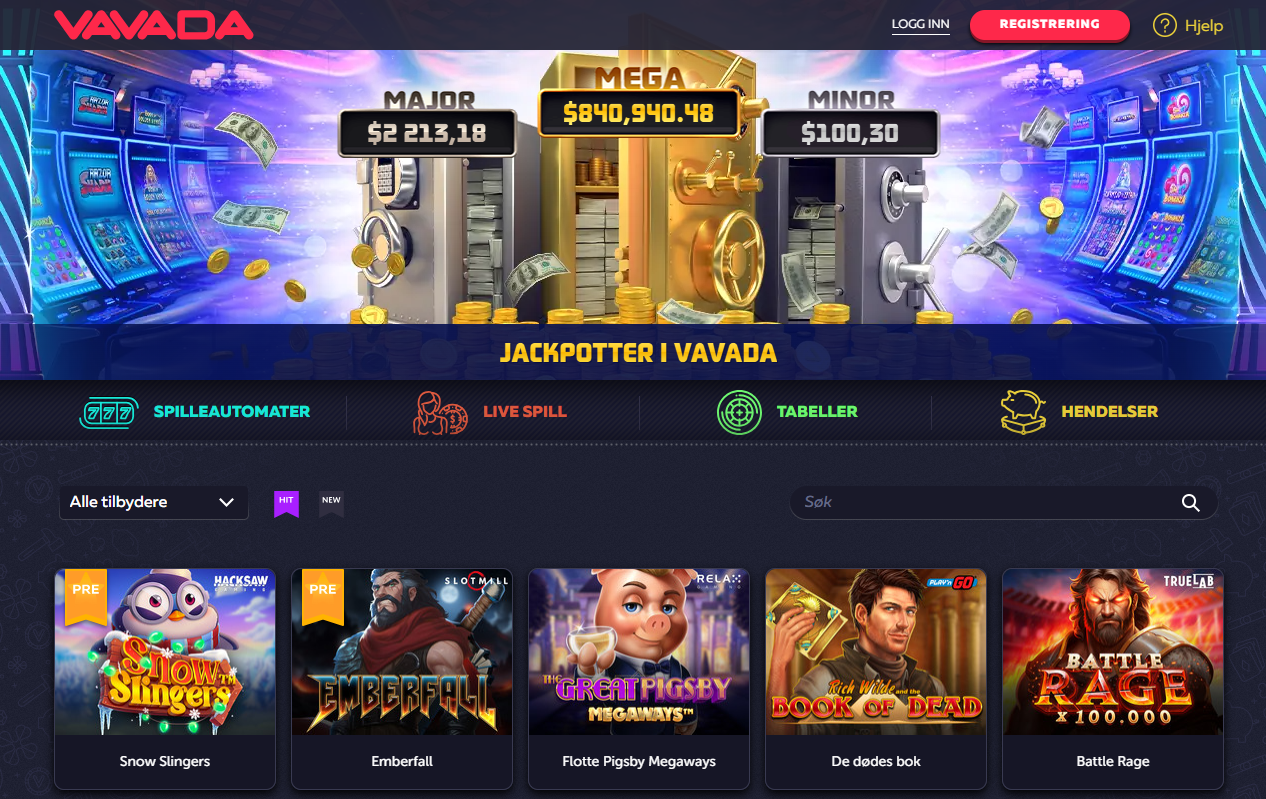This screenshot has height=799, width=1266.
Task: Open the SPILLEAUTOMATER section
Action: pyautogui.click(x=232, y=411)
